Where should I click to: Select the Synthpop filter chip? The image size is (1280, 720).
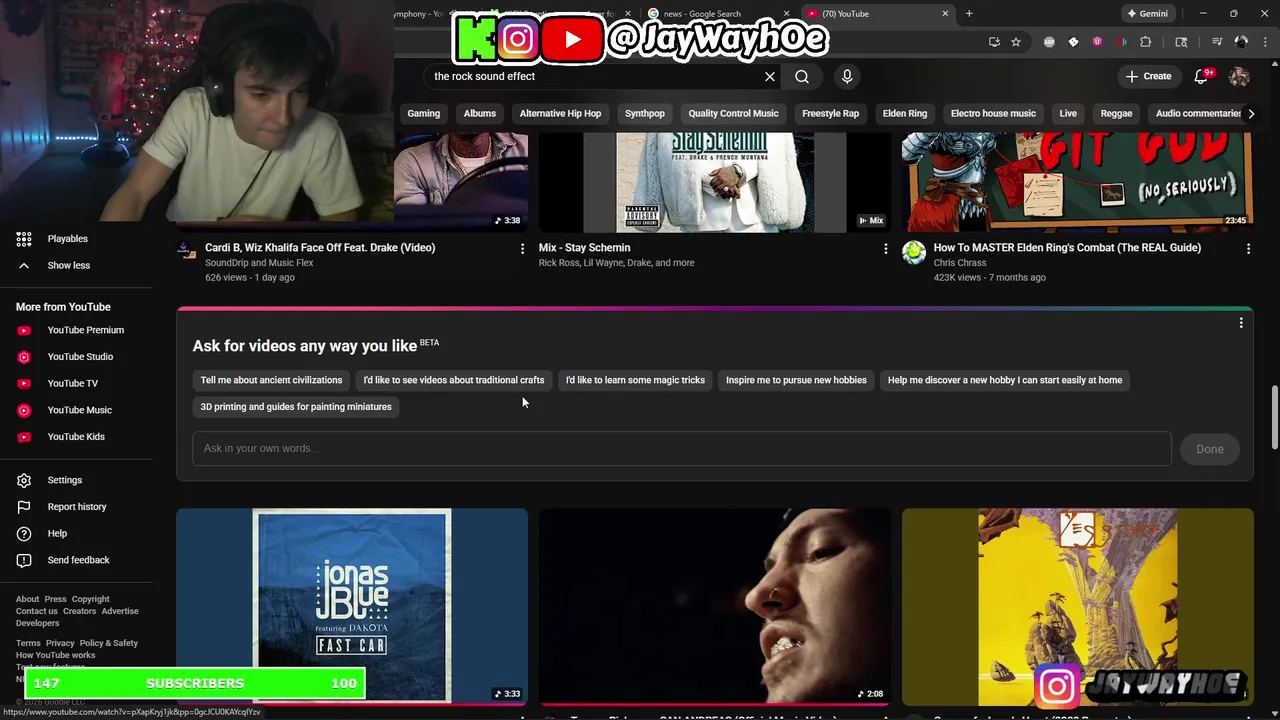(645, 113)
